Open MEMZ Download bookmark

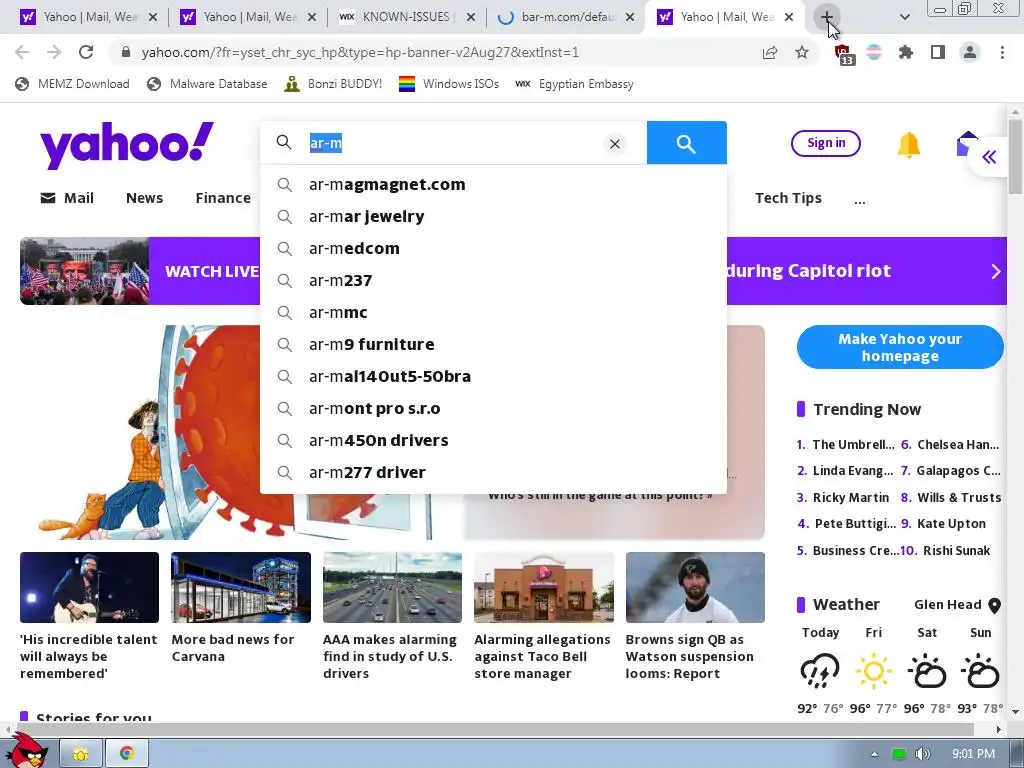click(x=72, y=84)
